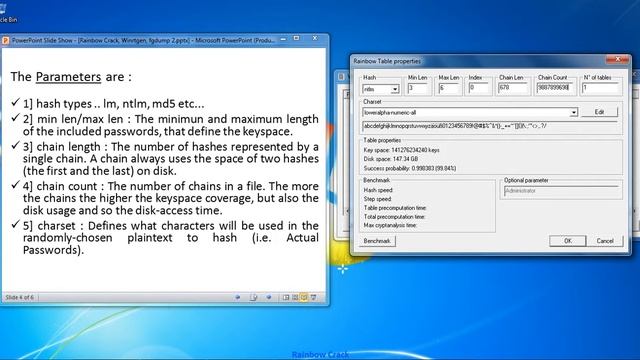Image resolution: width=640 pixels, height=360 pixels.
Task: Click the 'Rainbow Crack' caption text
Action: pyautogui.click(x=320, y=355)
